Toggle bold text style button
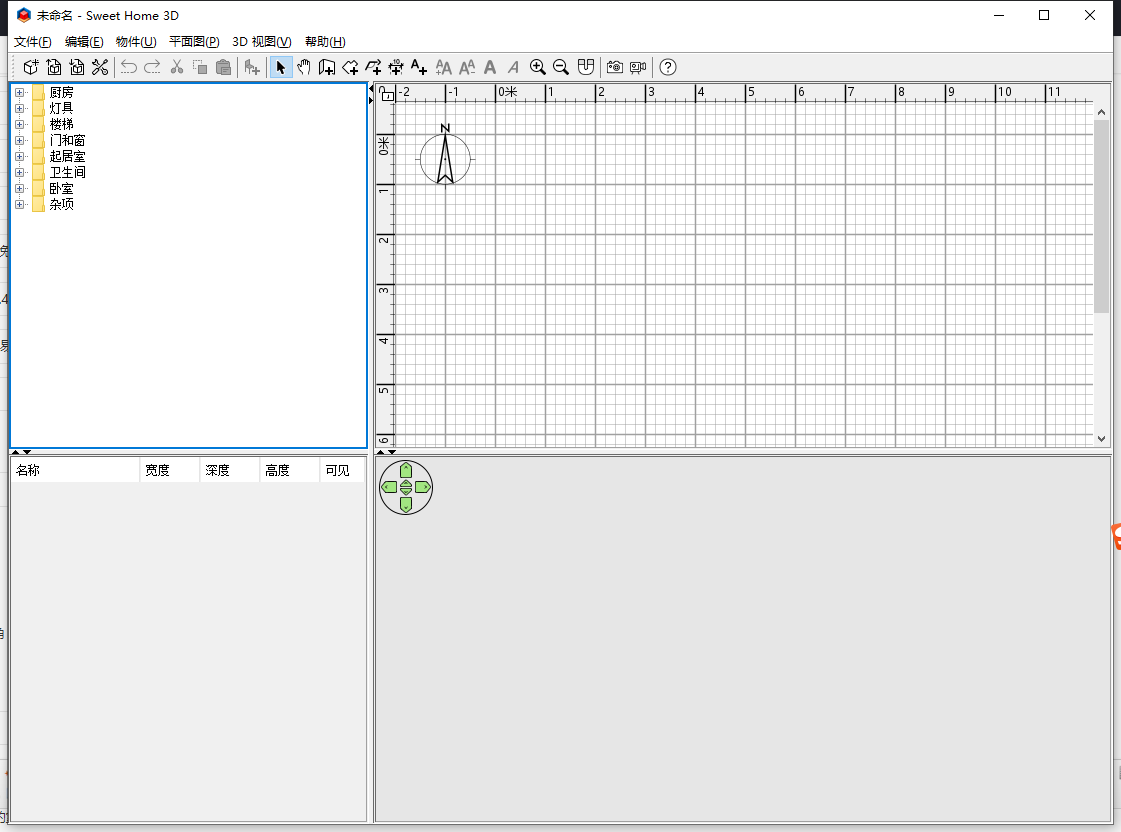Screen dimensions: 1121x832 pos(490,67)
